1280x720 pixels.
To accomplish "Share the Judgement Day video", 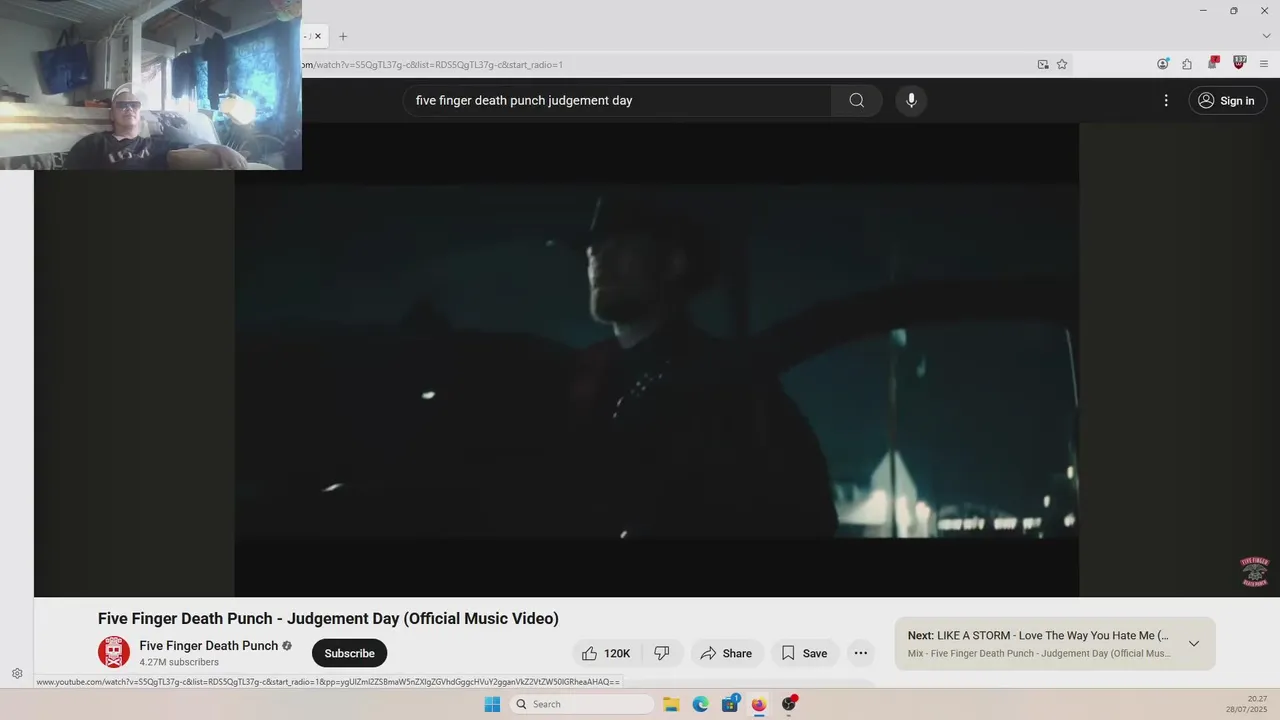I will click(726, 653).
